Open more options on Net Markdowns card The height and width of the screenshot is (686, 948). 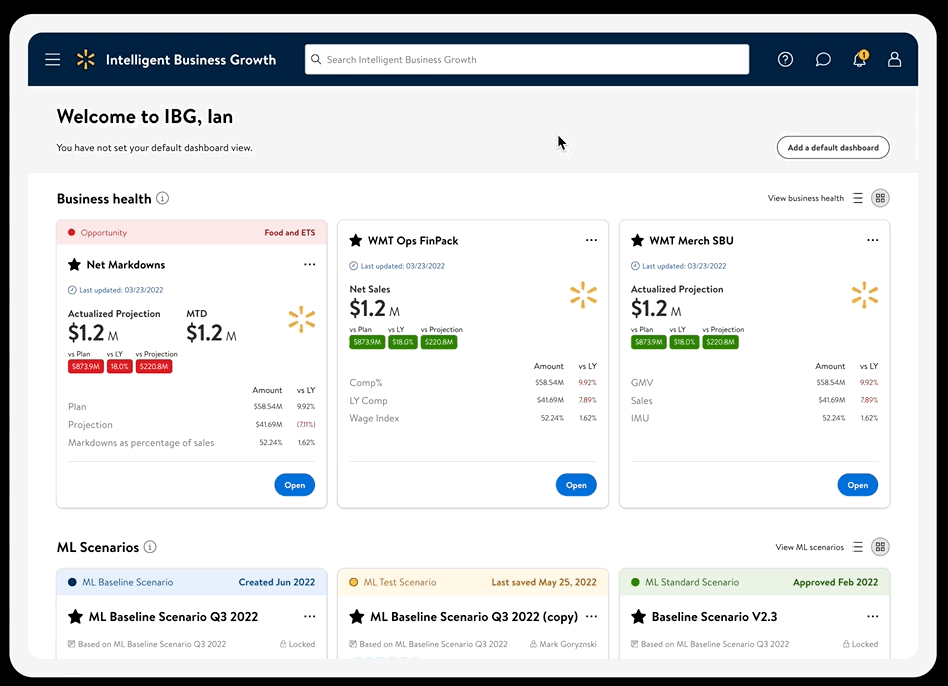[310, 265]
